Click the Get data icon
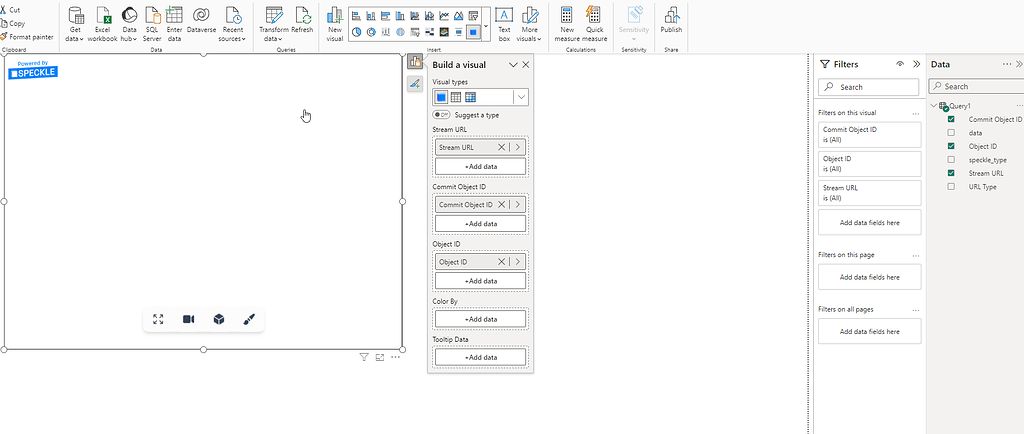Viewport: 1024px width, 434px height. pyautogui.click(x=76, y=16)
